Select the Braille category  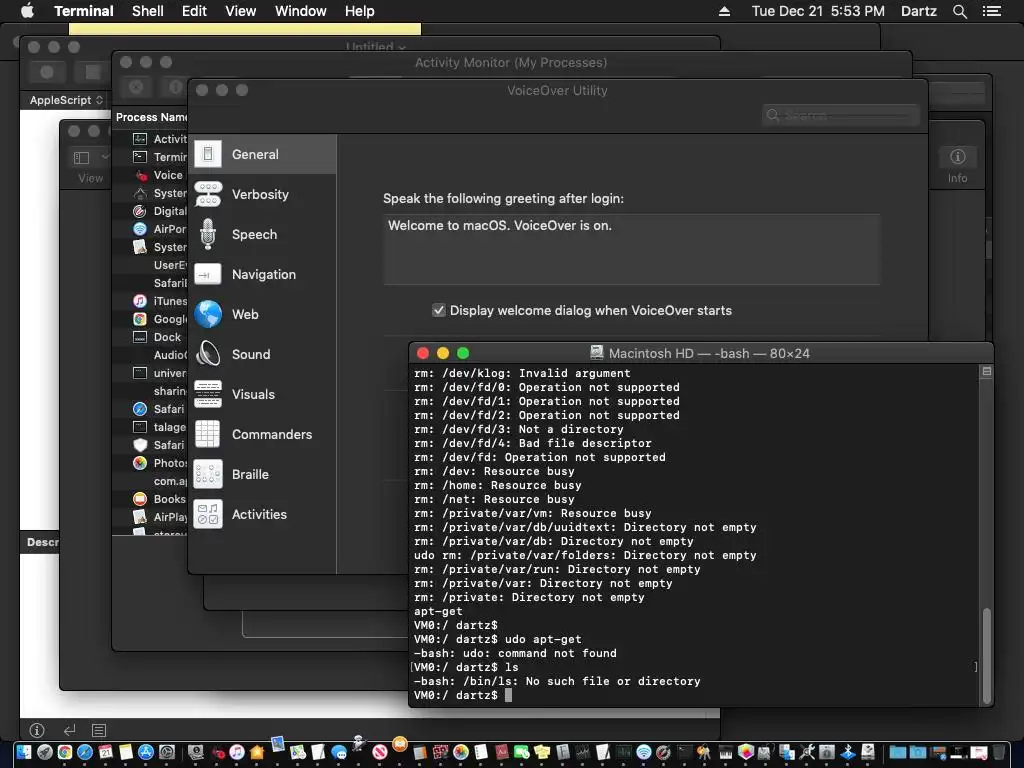[x=263, y=474]
